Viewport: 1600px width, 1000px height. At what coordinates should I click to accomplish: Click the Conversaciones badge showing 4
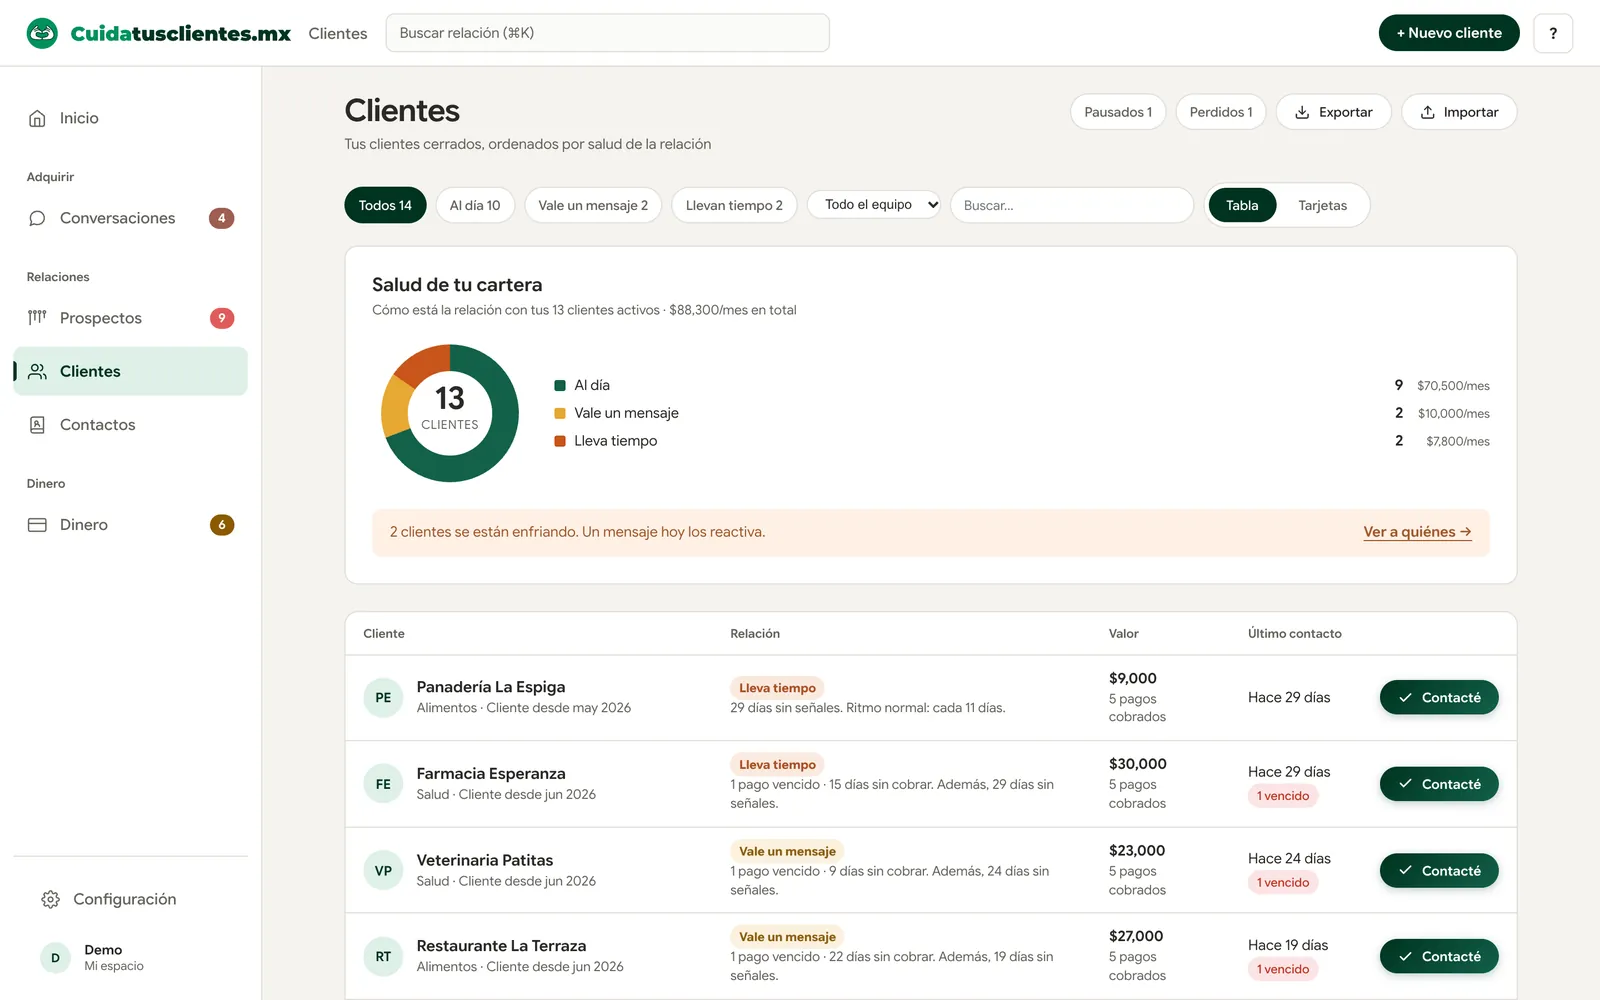[221, 218]
